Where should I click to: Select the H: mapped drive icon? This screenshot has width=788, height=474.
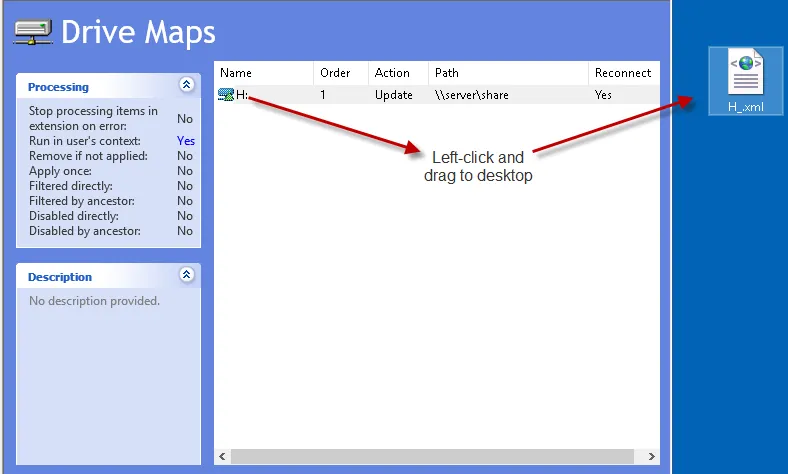coord(227,95)
